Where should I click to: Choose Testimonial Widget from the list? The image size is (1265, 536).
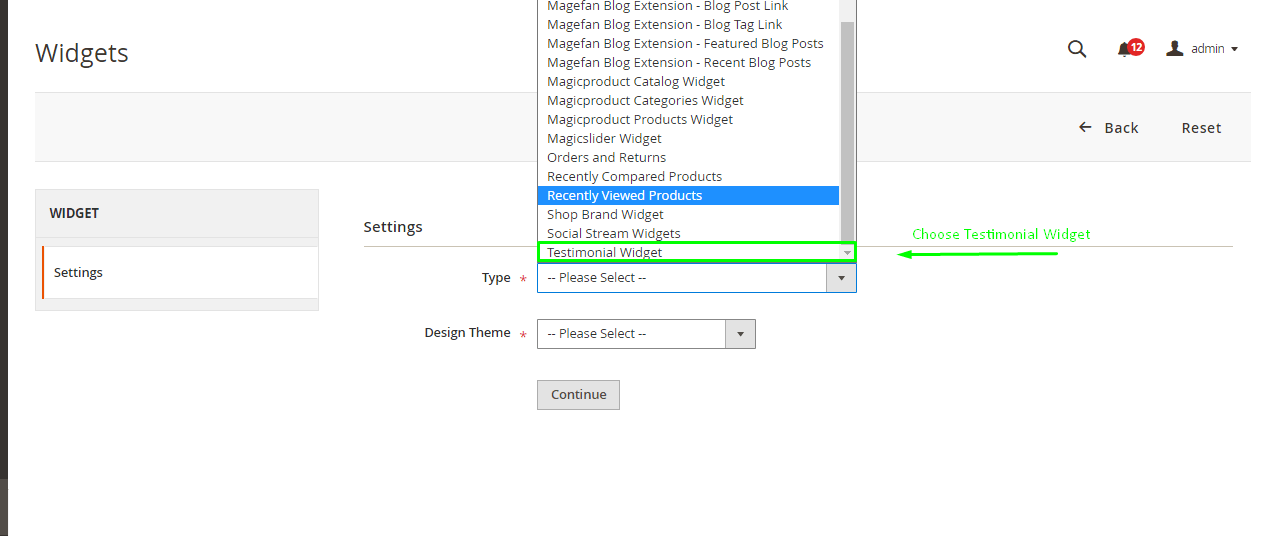pyautogui.click(x=604, y=253)
